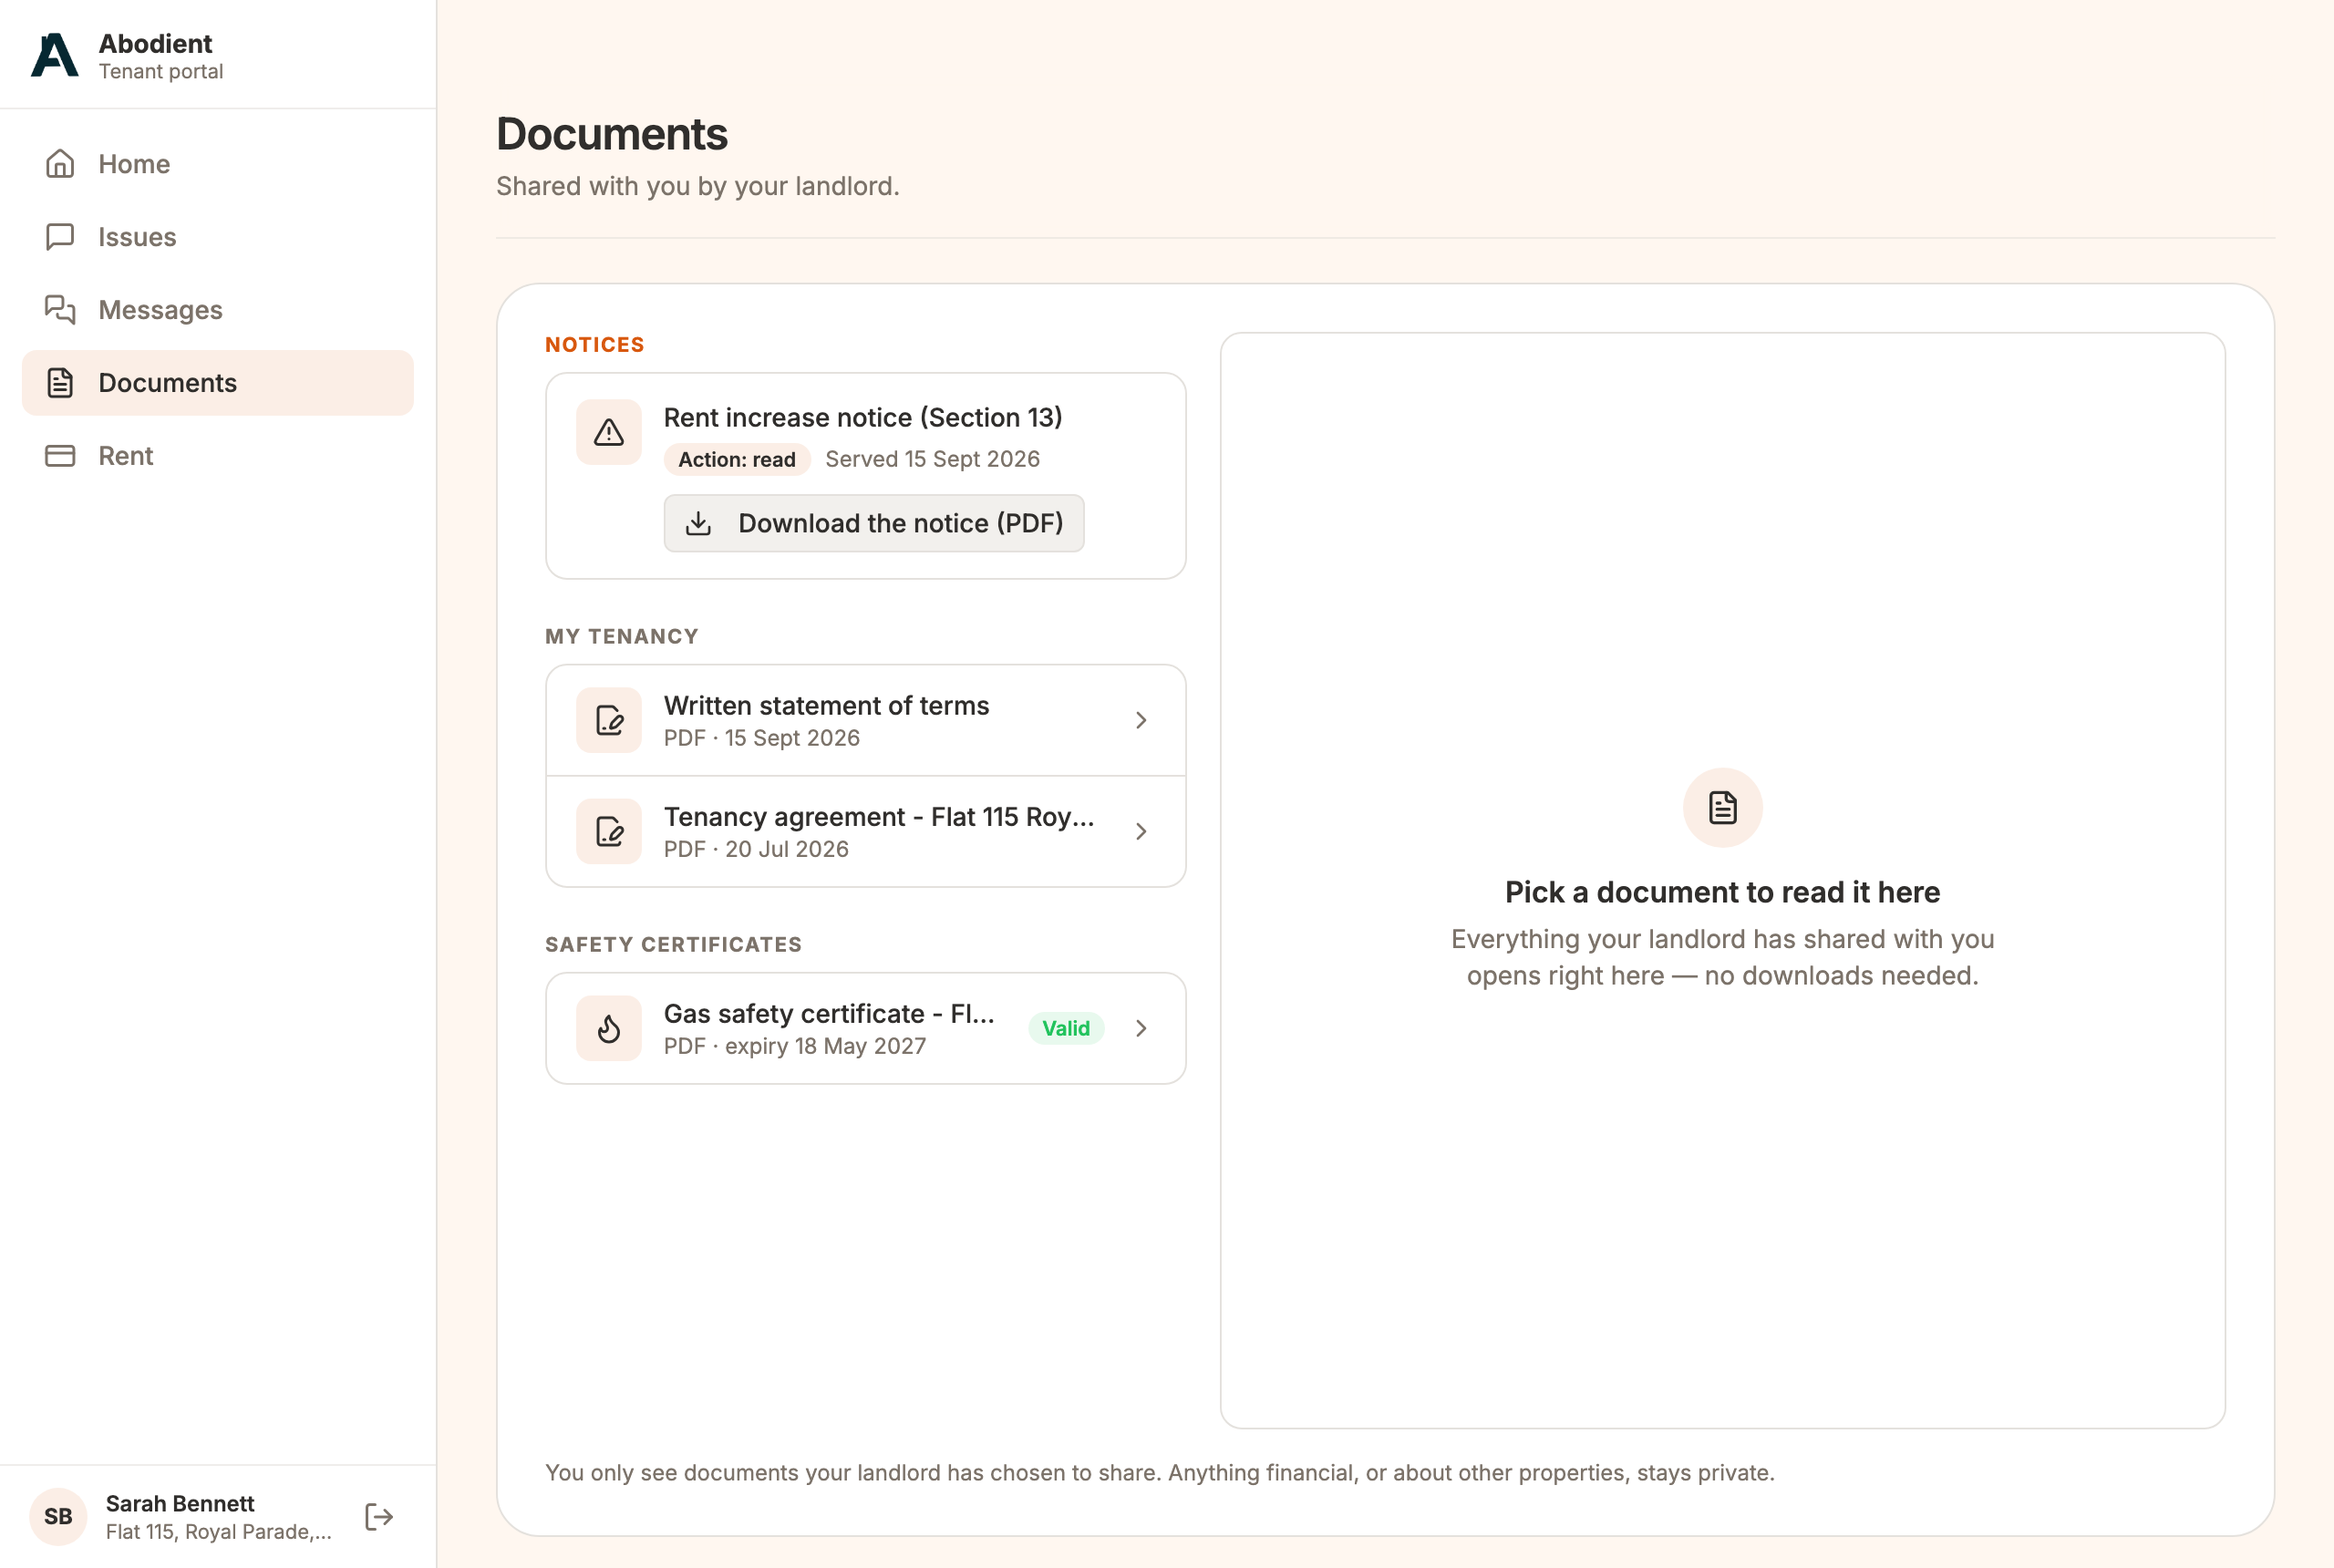Open the Tenancy agreement - Flat 115 document

pos(866,831)
